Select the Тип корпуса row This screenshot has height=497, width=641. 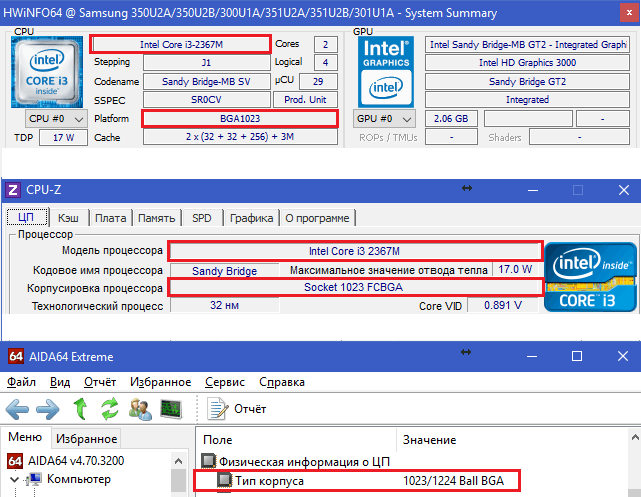pyautogui.click(x=269, y=482)
